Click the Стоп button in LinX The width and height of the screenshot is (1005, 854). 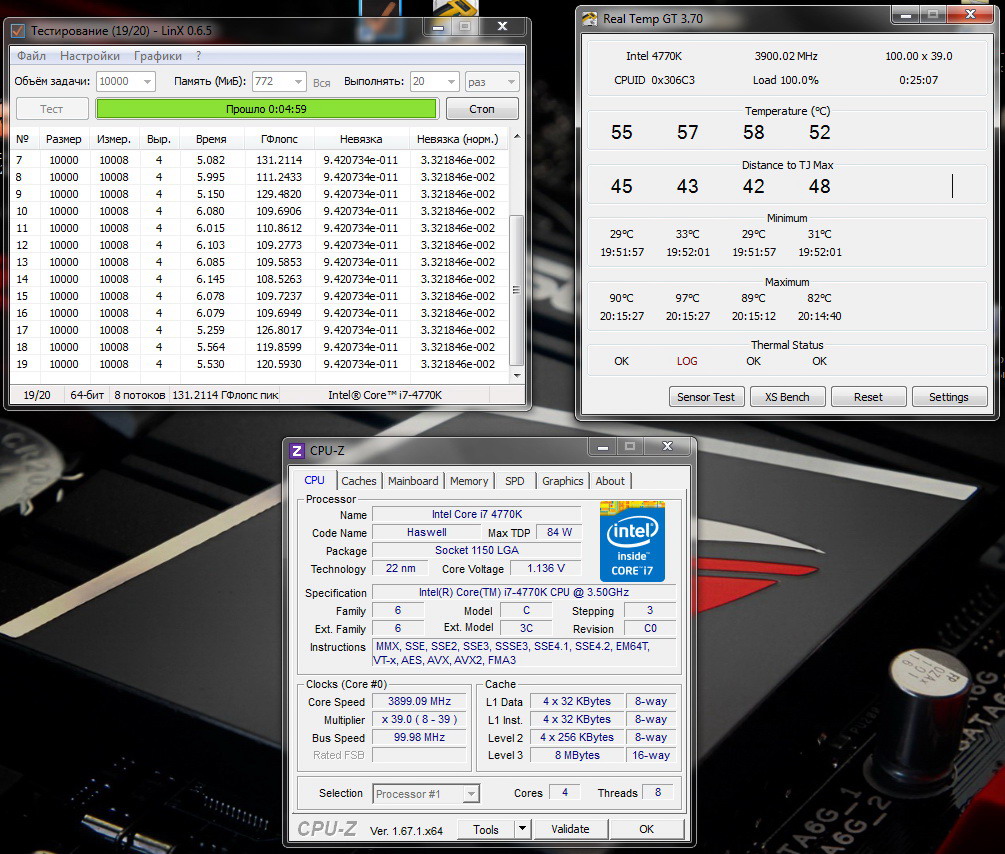pyautogui.click(x=482, y=109)
